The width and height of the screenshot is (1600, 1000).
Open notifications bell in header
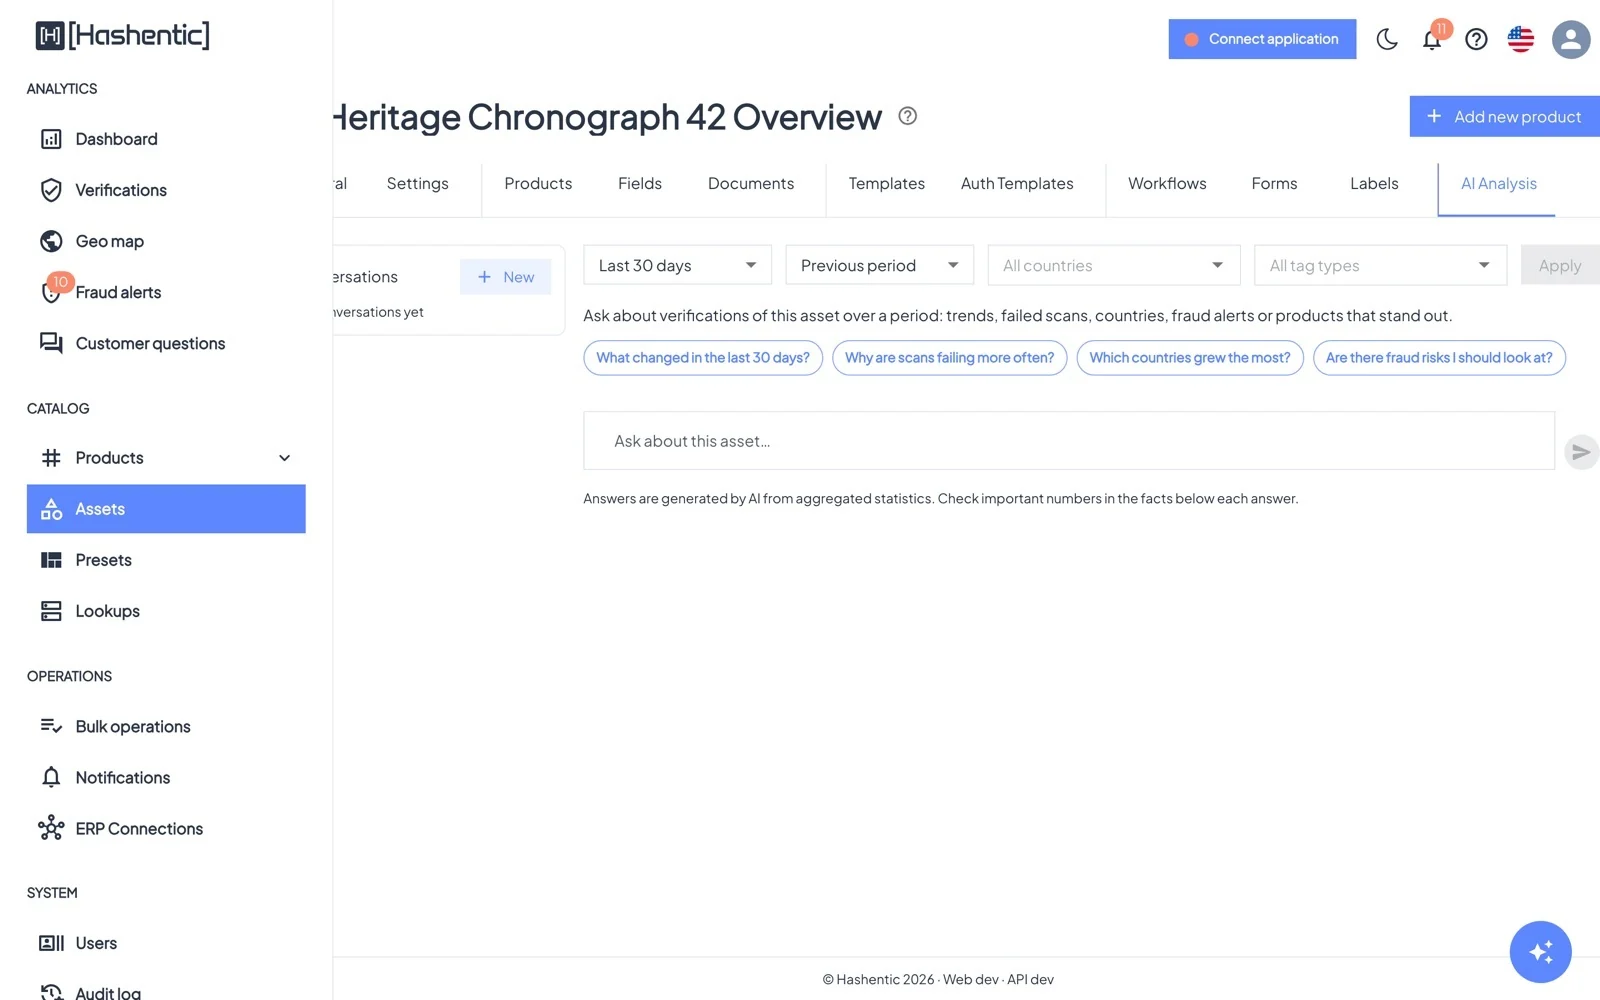(x=1432, y=39)
